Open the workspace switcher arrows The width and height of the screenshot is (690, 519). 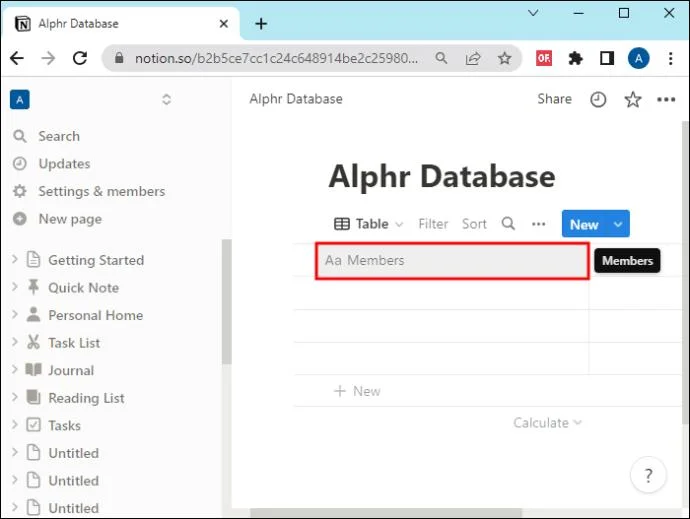click(x=166, y=99)
